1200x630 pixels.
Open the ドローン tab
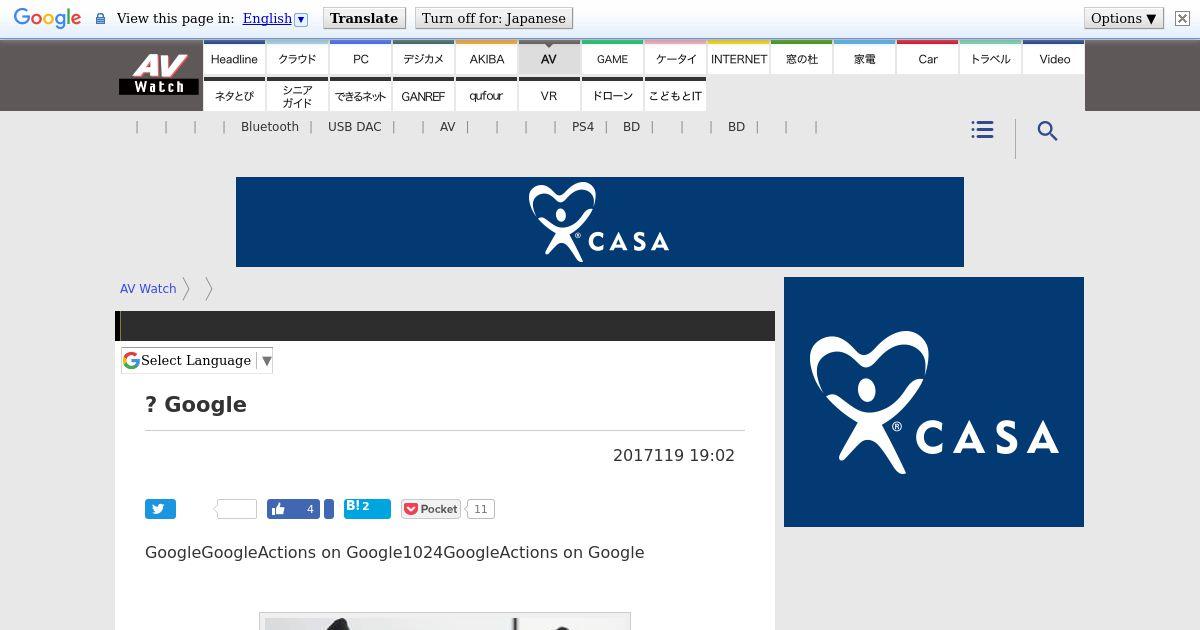click(x=612, y=95)
